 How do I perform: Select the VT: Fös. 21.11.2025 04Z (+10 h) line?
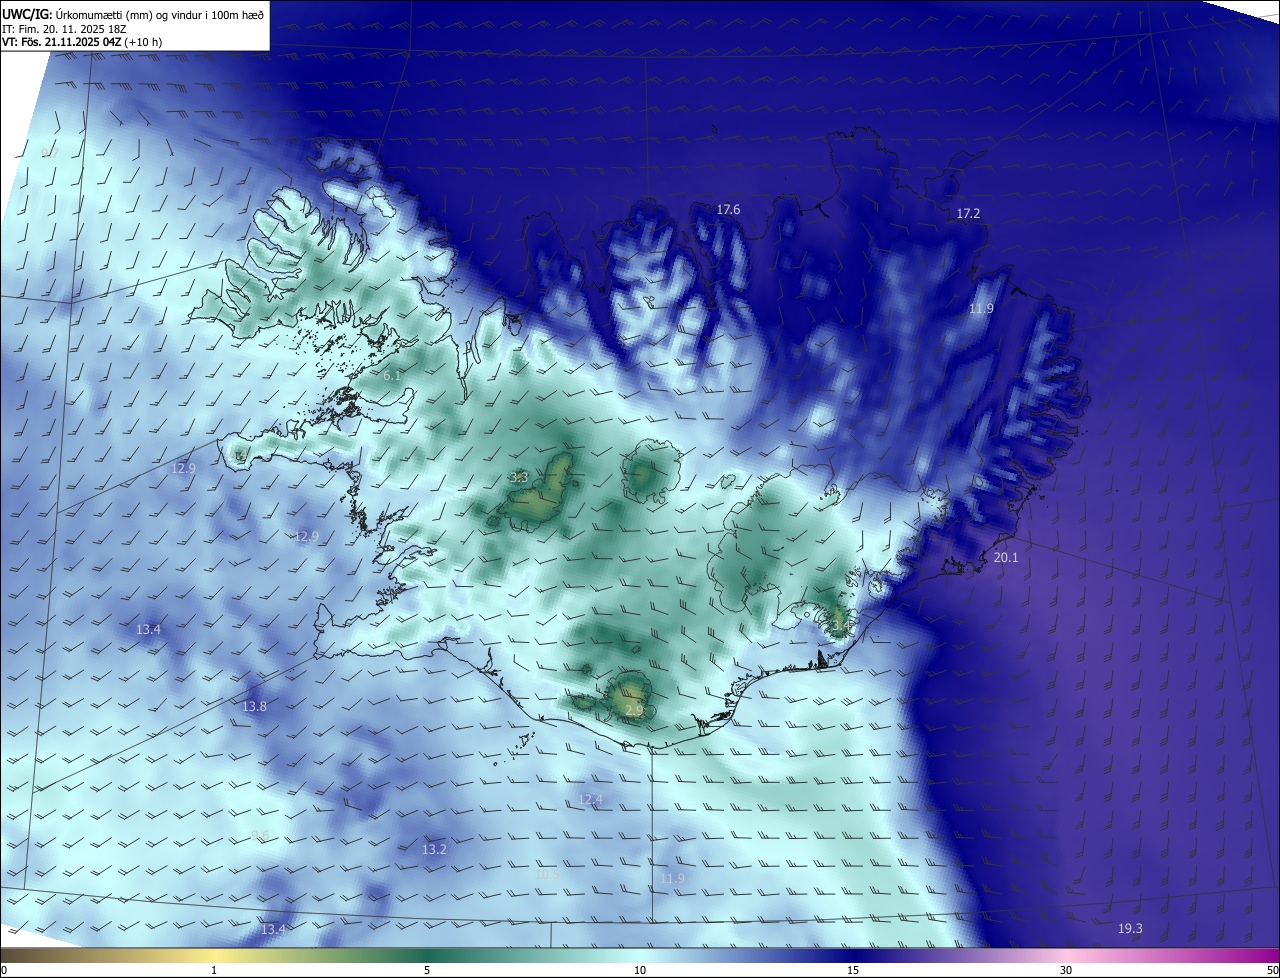[82, 42]
